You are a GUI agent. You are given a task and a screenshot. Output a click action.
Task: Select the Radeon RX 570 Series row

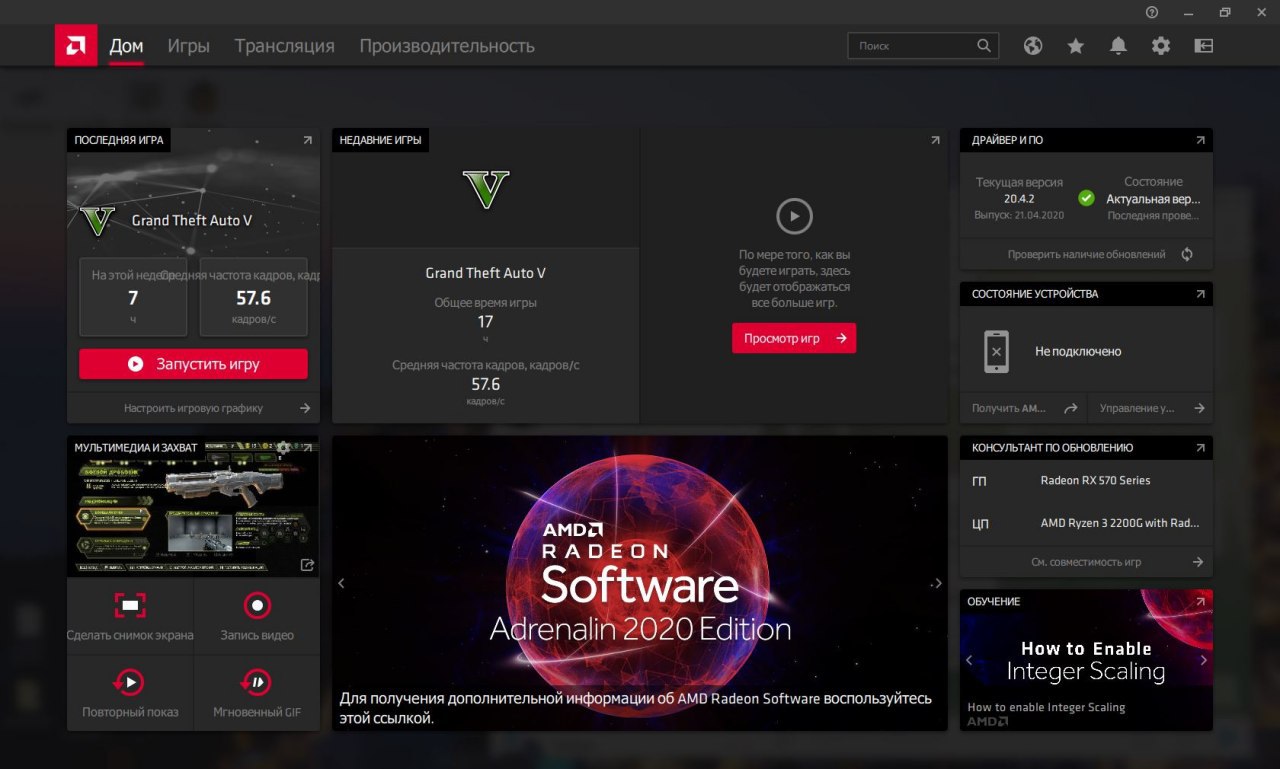(x=1086, y=480)
